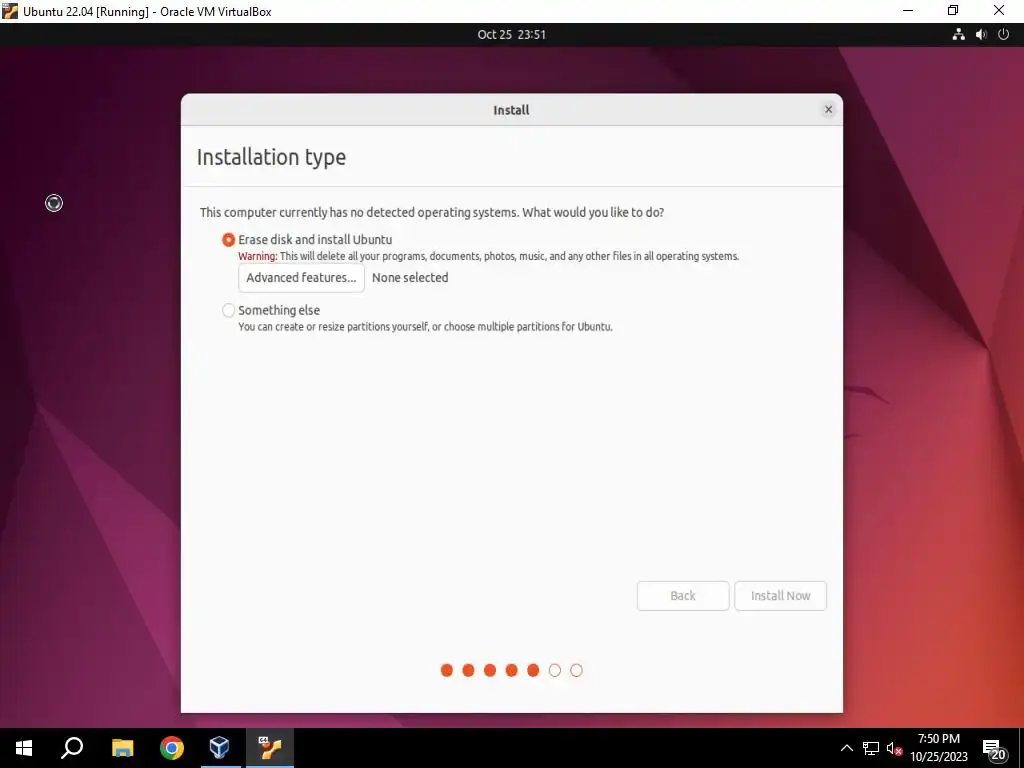Click the Install title bar text
The height and width of the screenshot is (768, 1024).
[x=511, y=110]
